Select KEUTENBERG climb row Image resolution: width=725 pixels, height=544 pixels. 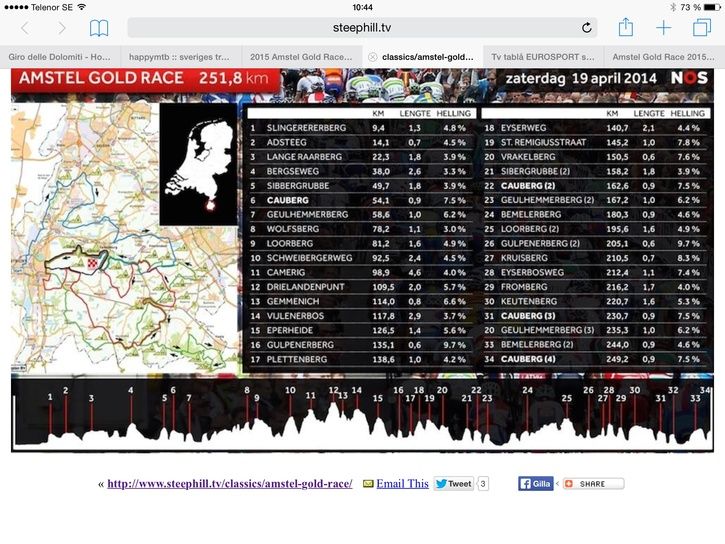point(596,301)
